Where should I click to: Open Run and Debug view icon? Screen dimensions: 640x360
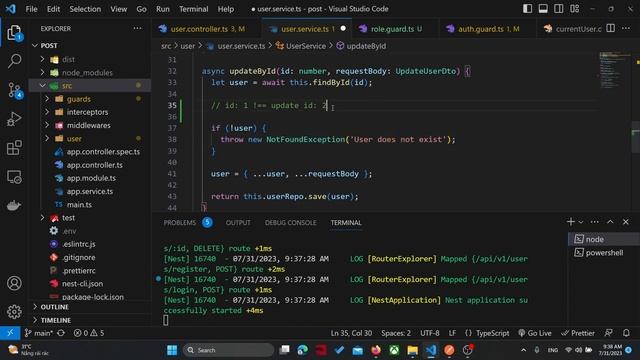click(14, 119)
